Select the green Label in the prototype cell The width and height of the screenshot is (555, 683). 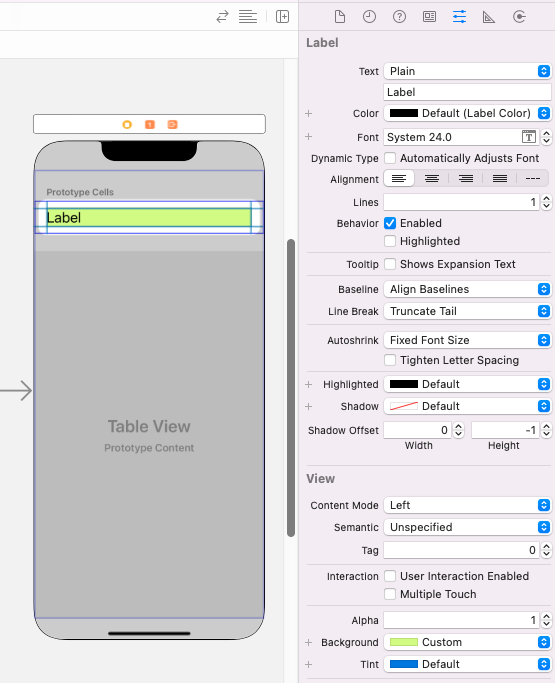(x=149, y=217)
